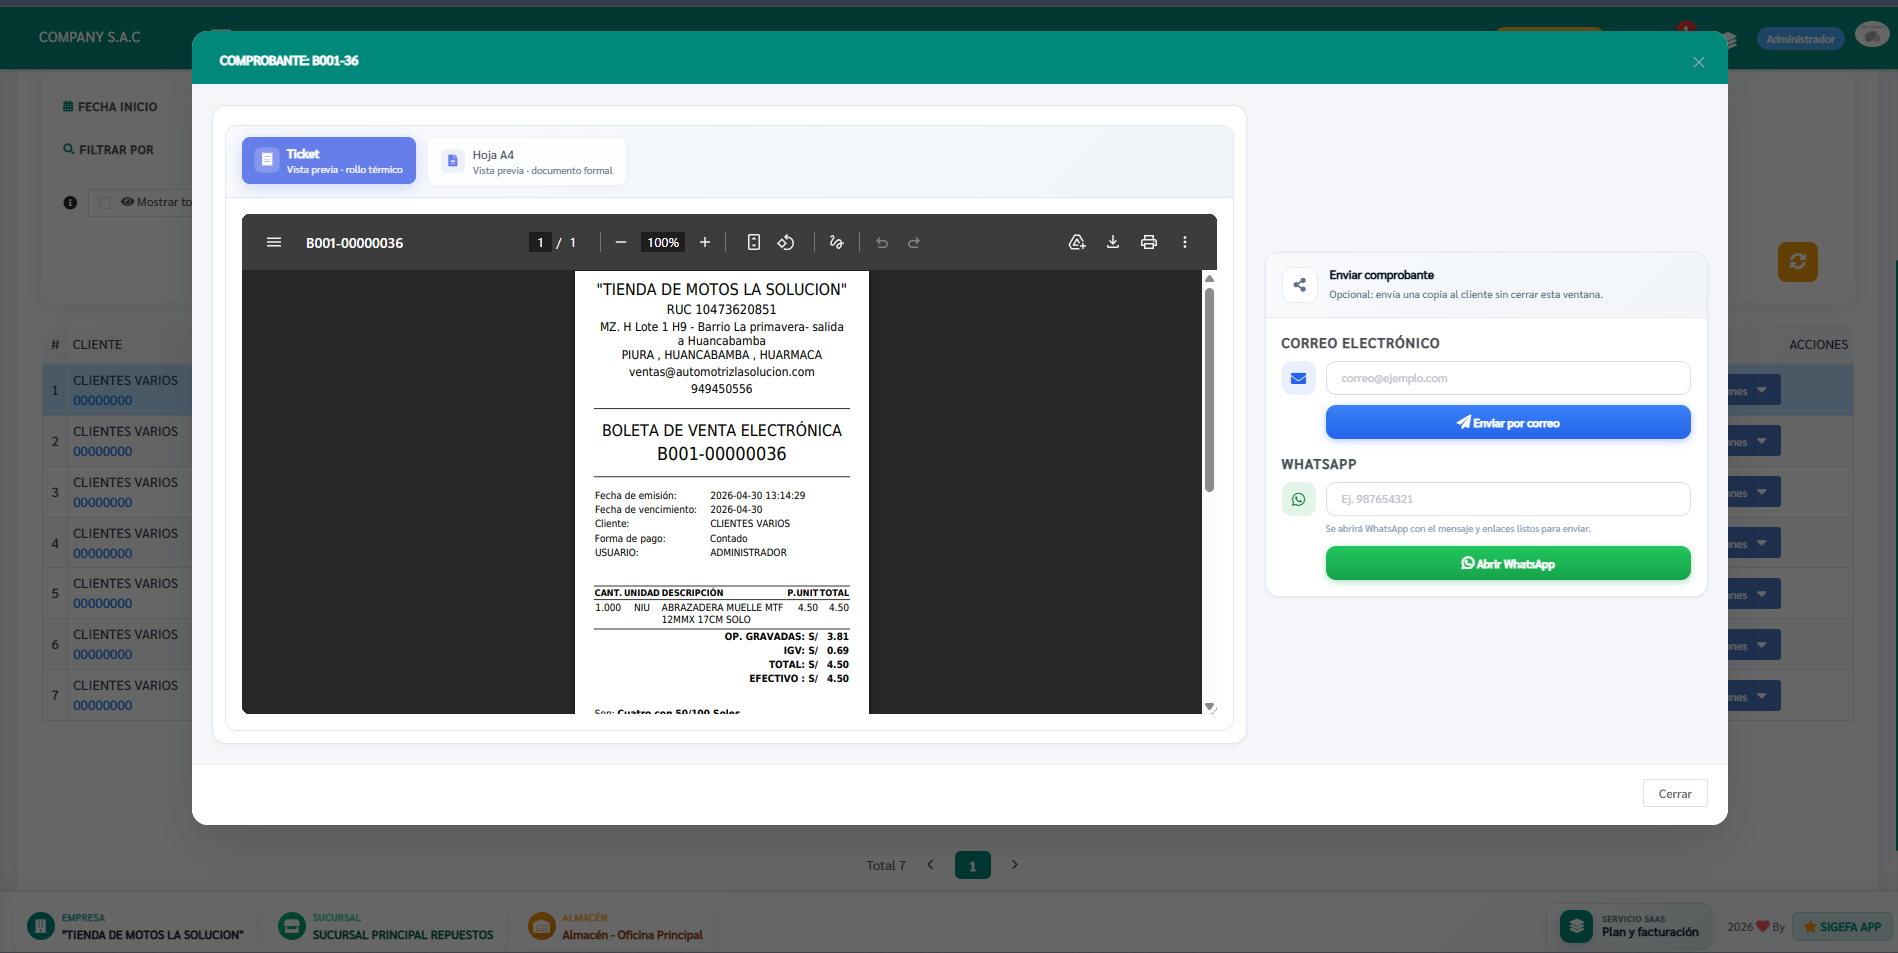
Task: Click the 100% zoom level field
Action: coord(663,242)
